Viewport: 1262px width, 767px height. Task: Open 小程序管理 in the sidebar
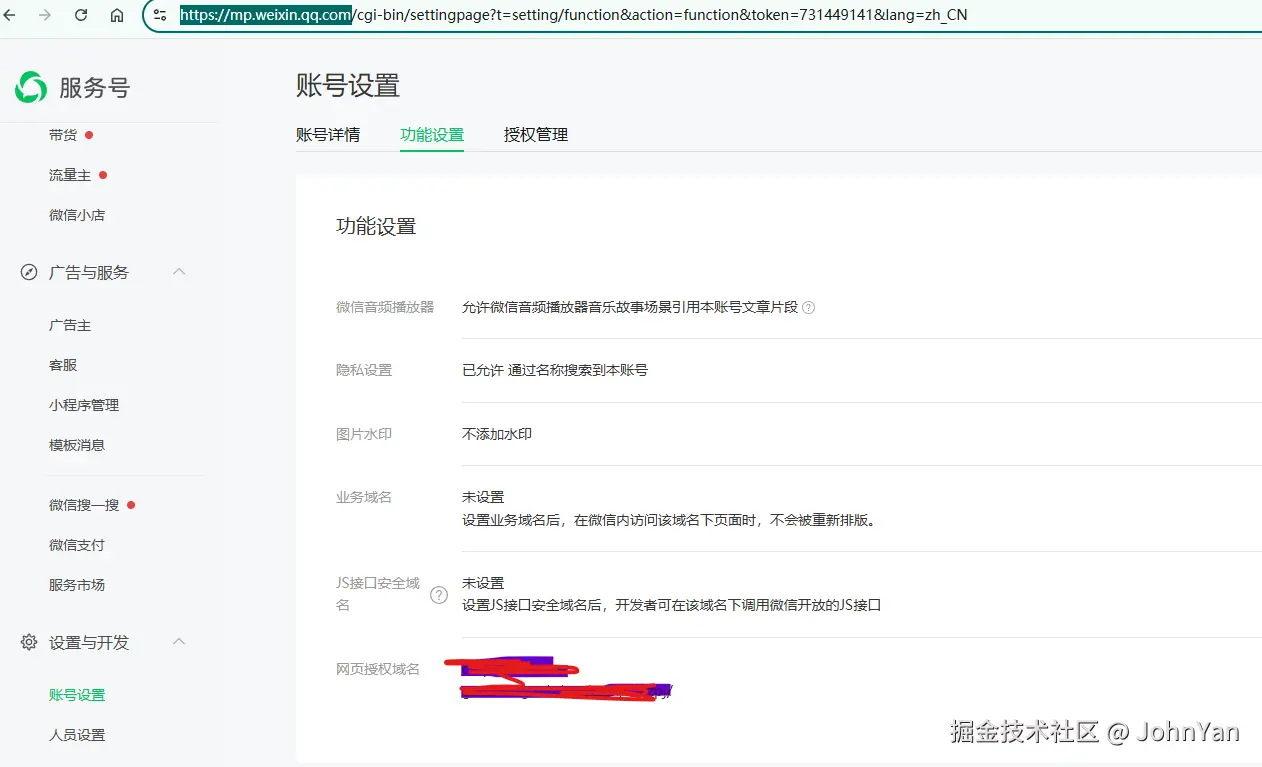point(84,405)
